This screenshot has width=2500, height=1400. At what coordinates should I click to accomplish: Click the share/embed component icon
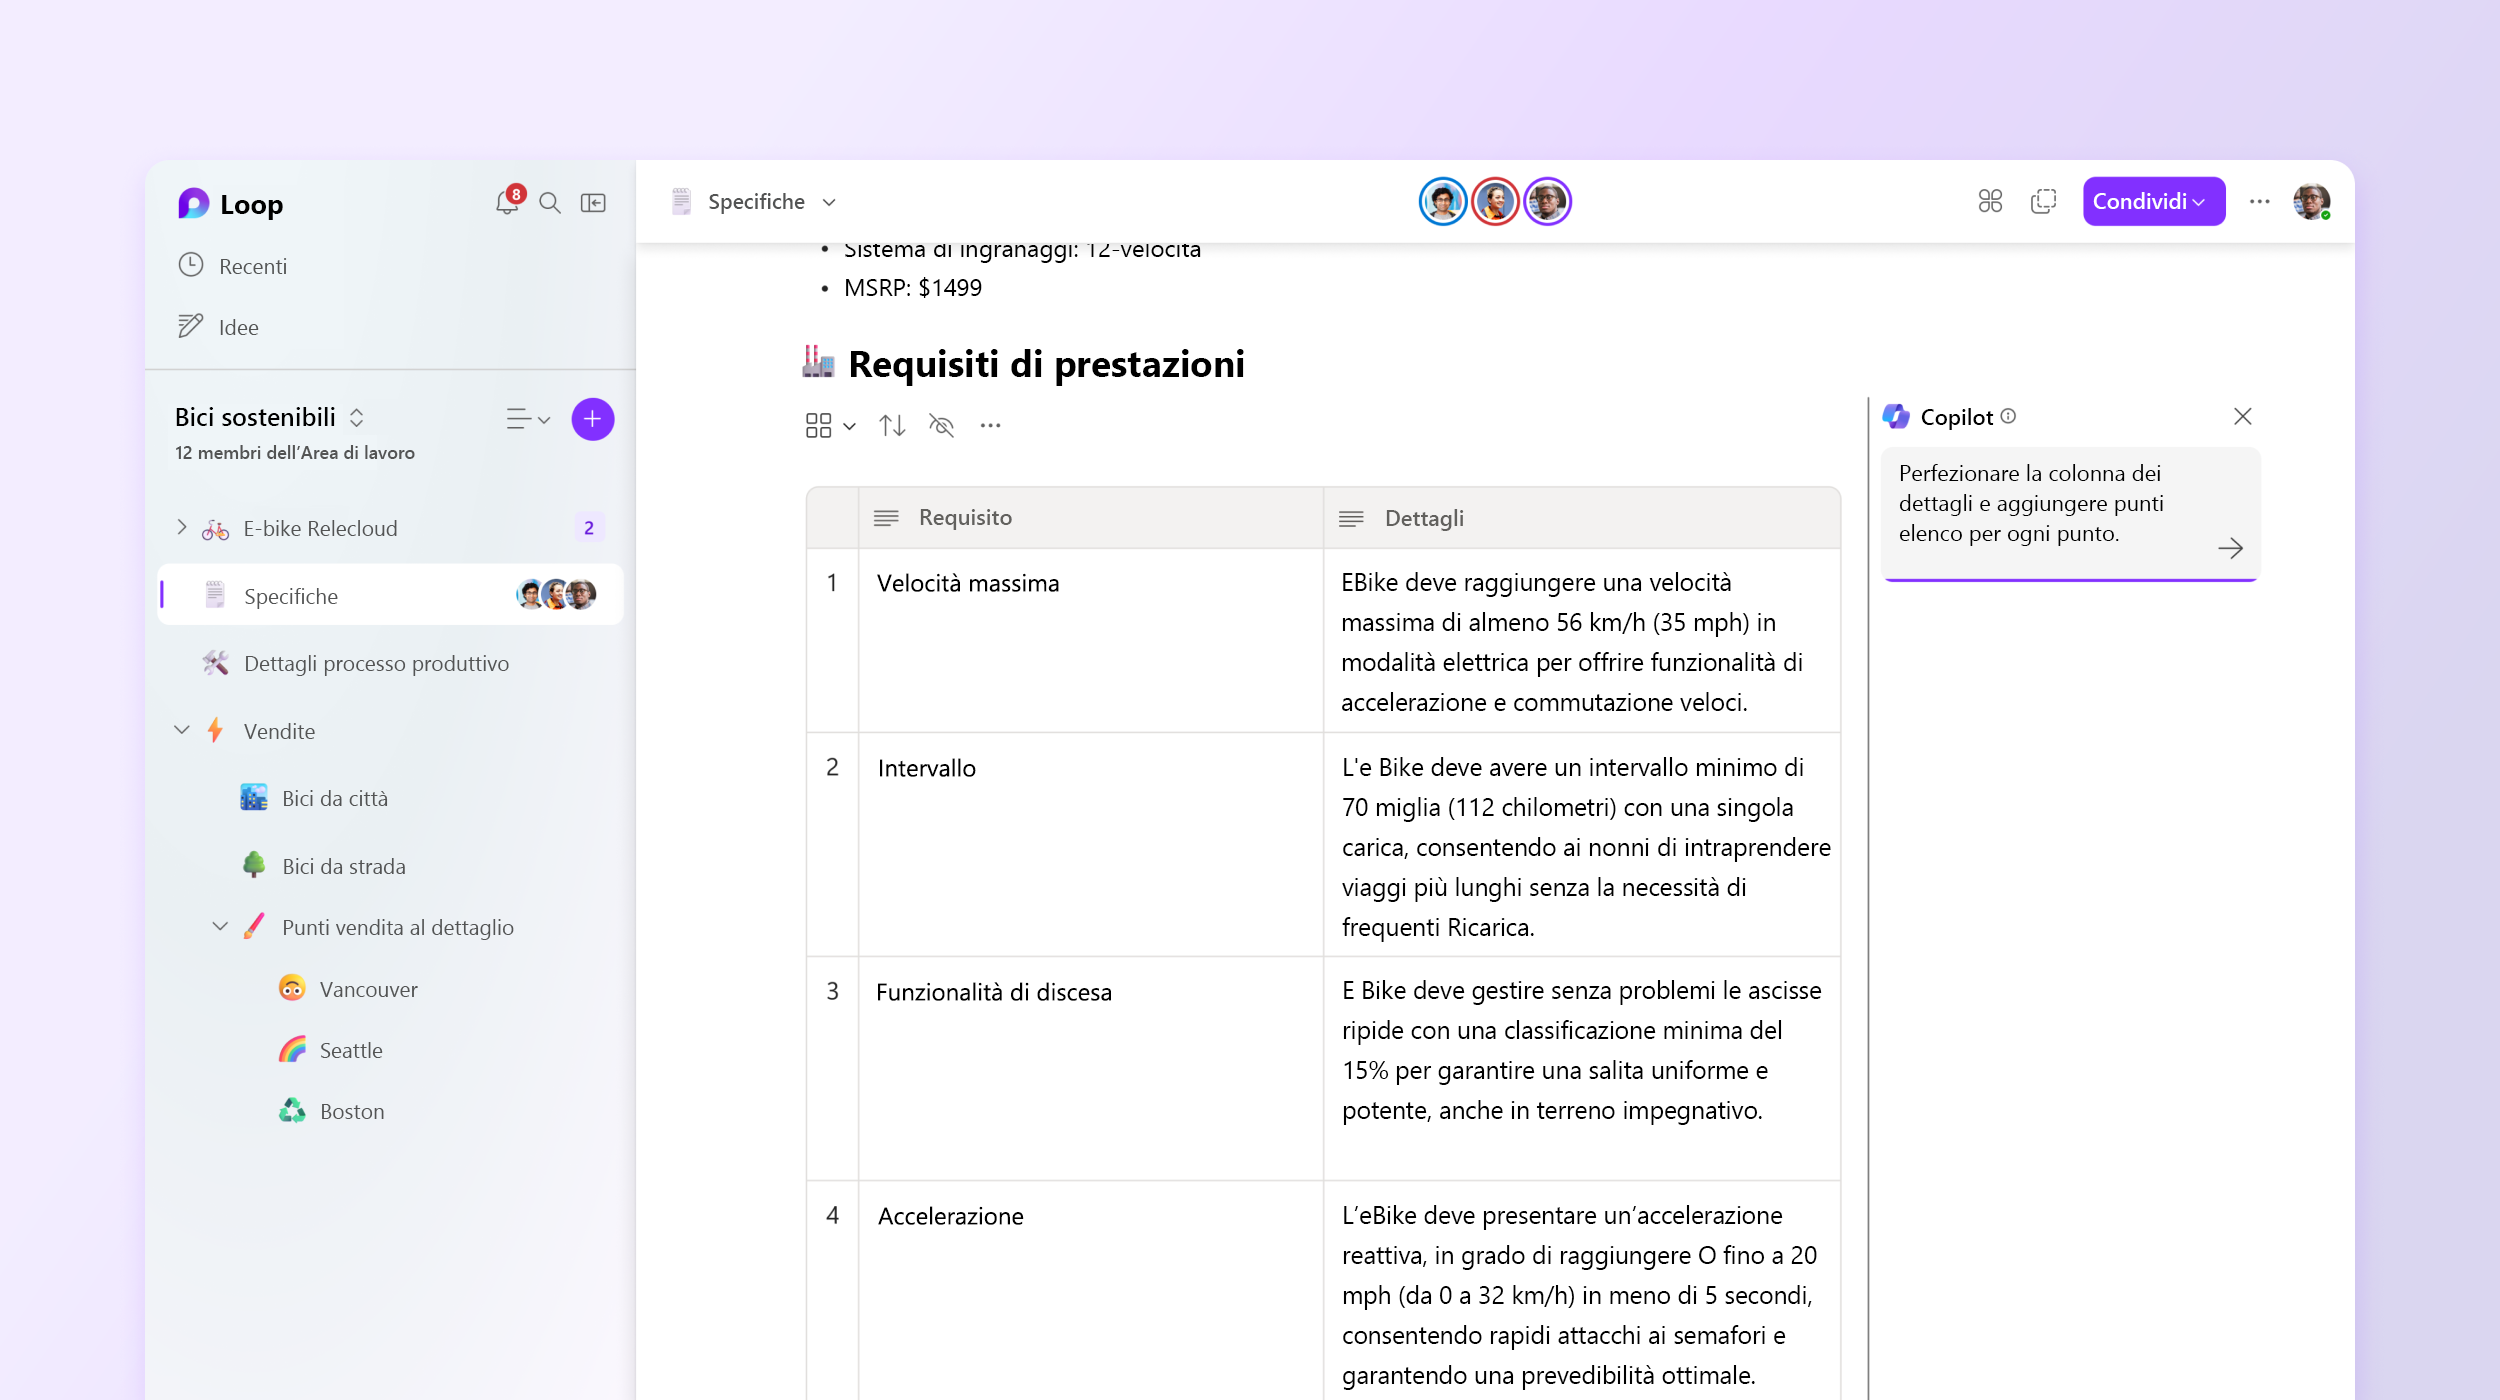(x=2043, y=203)
